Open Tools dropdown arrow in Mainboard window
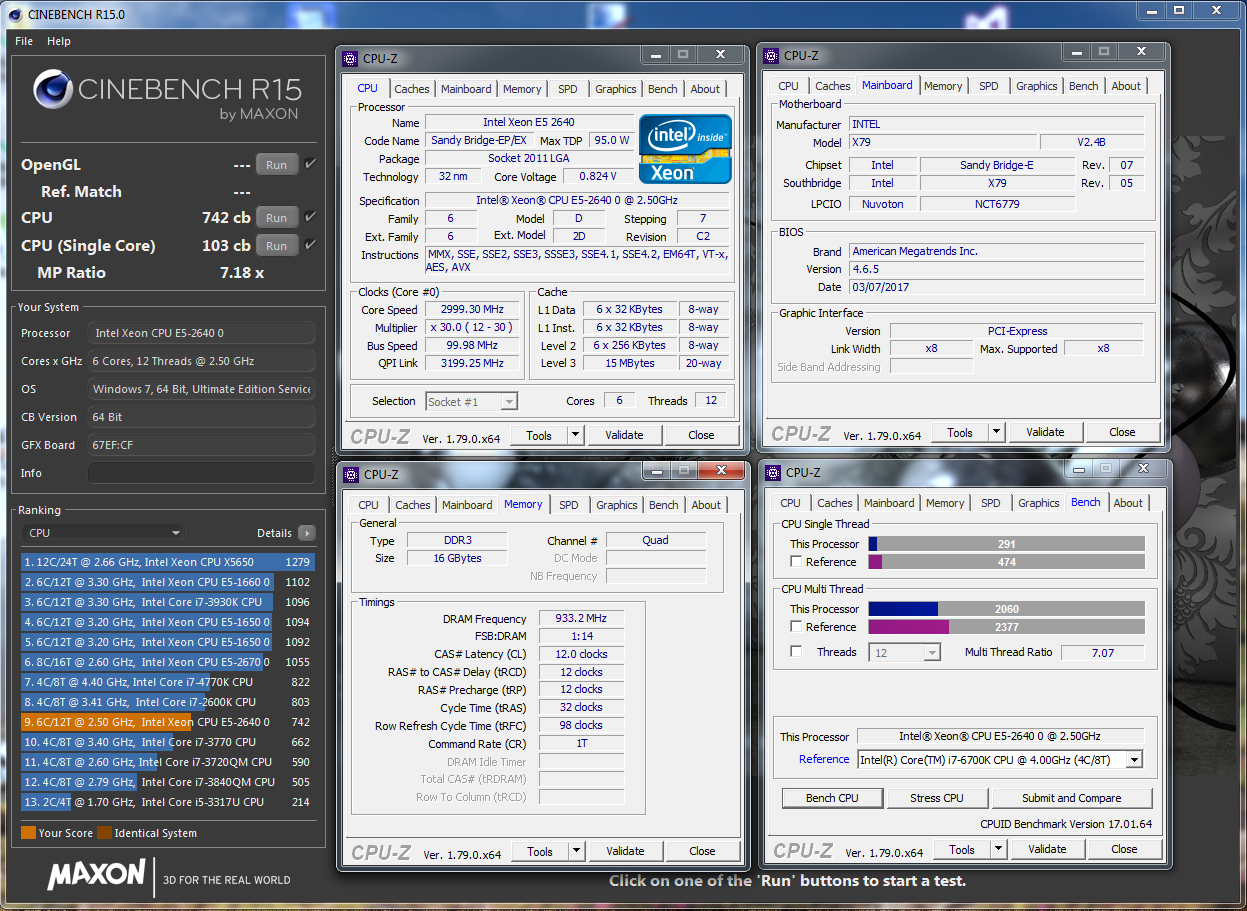This screenshot has height=911, width=1247. pos(996,433)
